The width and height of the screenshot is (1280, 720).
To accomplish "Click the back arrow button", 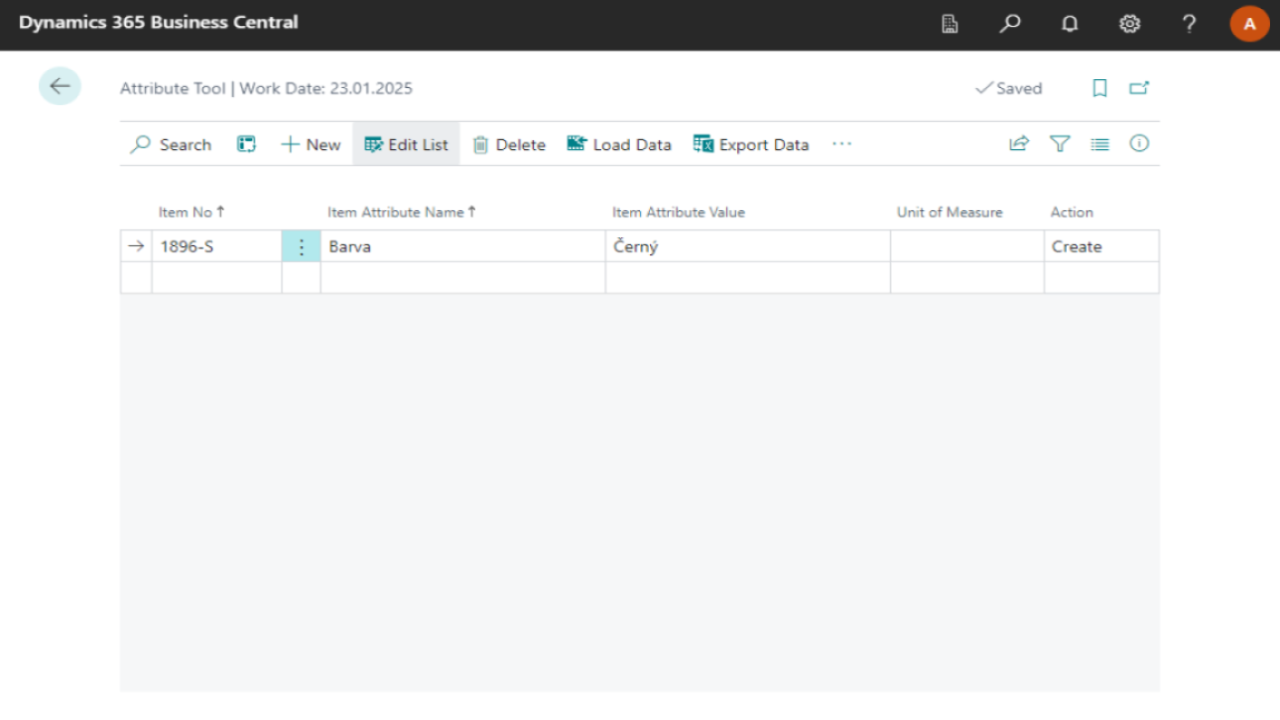I will point(60,87).
